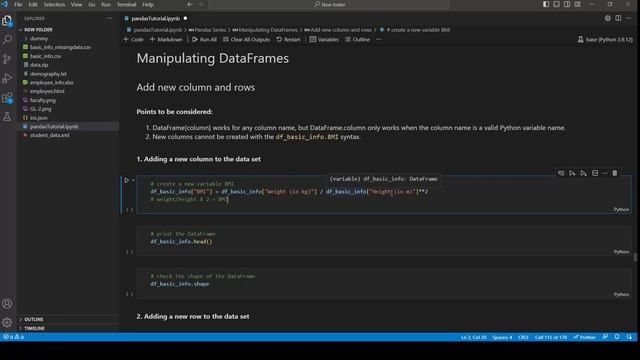Run the BMI code cell
This screenshot has height=360, width=640.
click(x=127, y=180)
